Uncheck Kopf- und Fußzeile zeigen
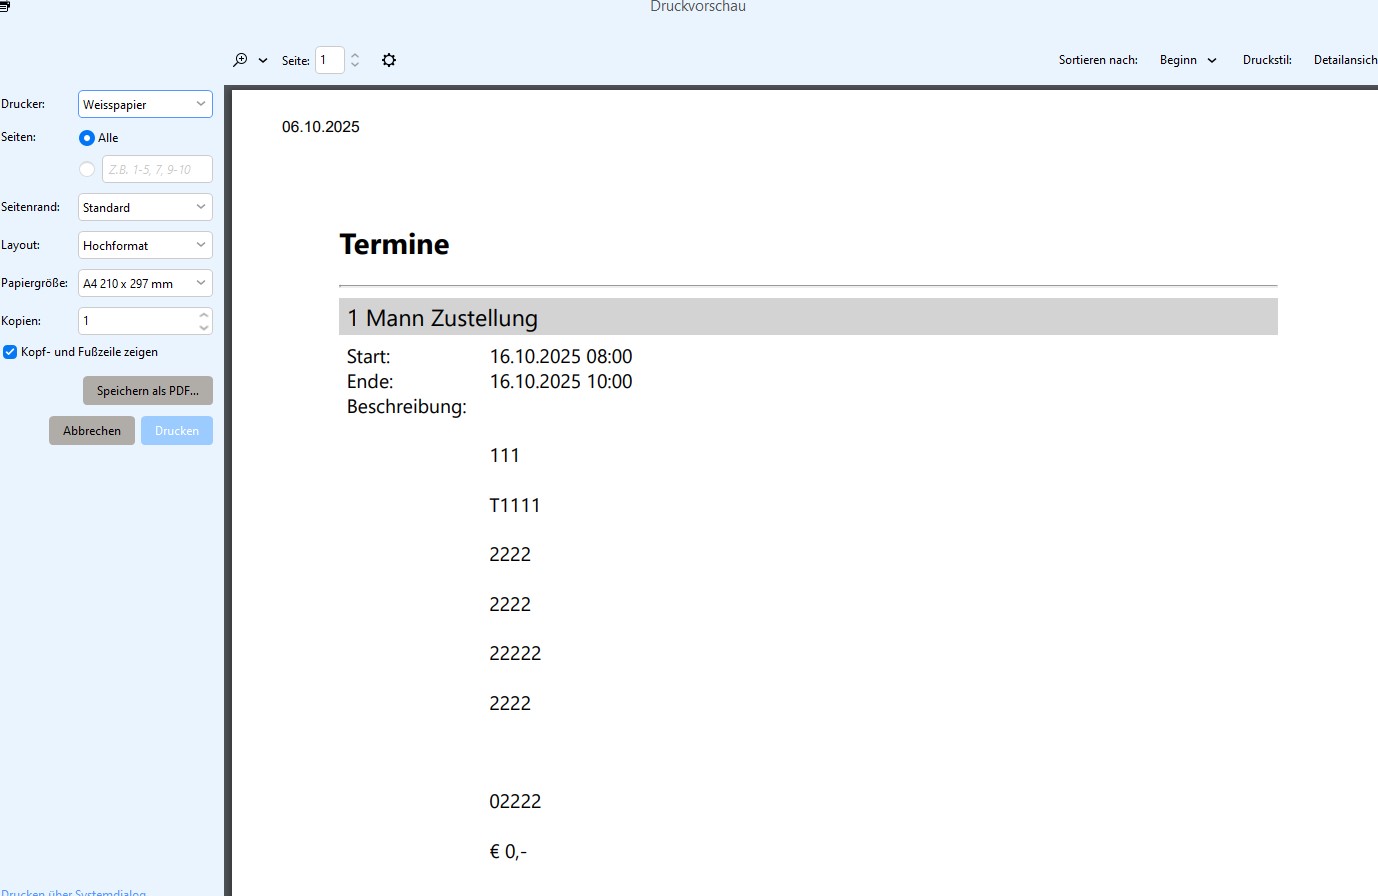 pos(10,352)
